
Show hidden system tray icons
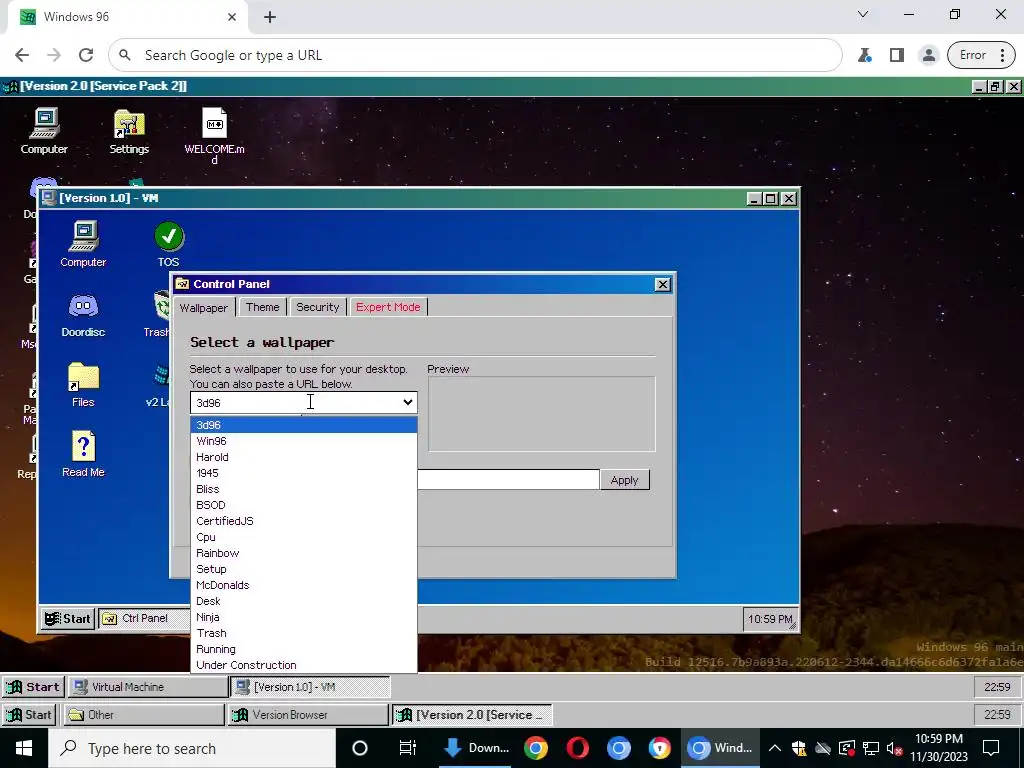pyautogui.click(x=775, y=748)
